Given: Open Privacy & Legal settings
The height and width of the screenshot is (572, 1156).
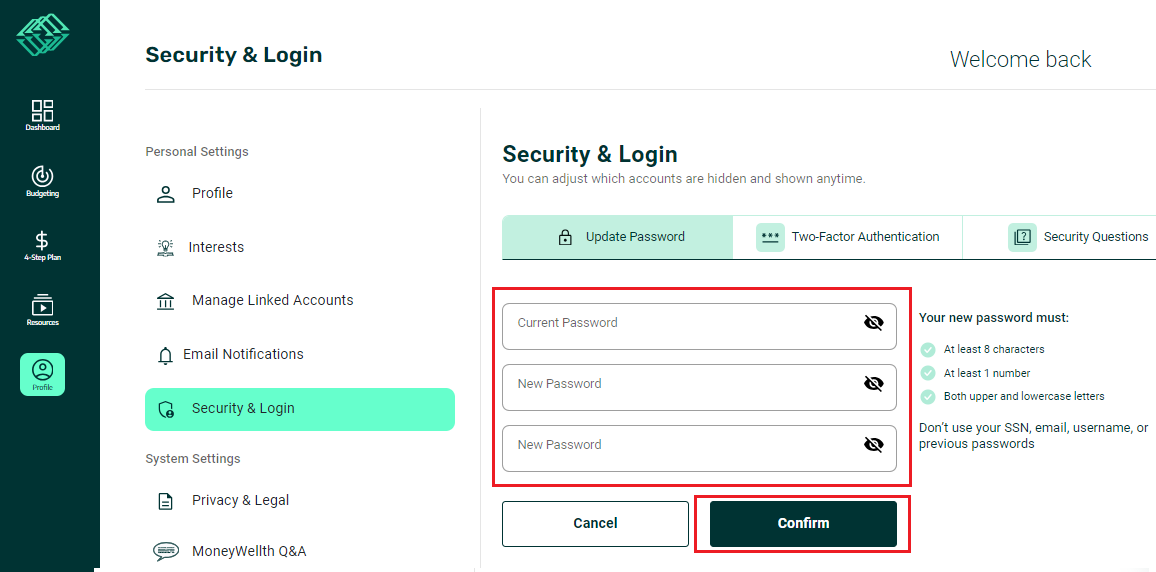Looking at the screenshot, I should pyautogui.click(x=240, y=501).
